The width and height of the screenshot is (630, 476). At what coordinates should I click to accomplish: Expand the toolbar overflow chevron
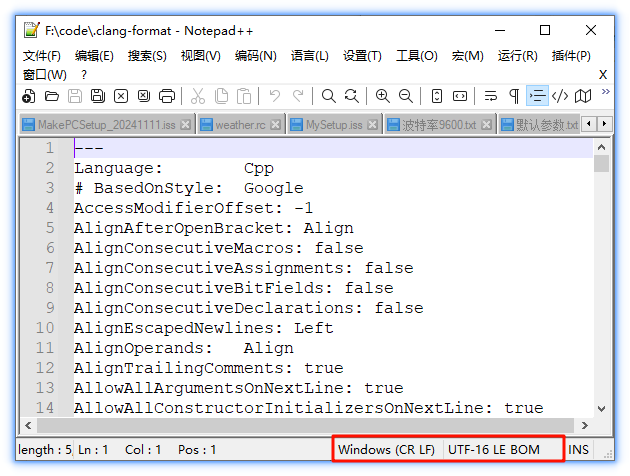(605, 92)
